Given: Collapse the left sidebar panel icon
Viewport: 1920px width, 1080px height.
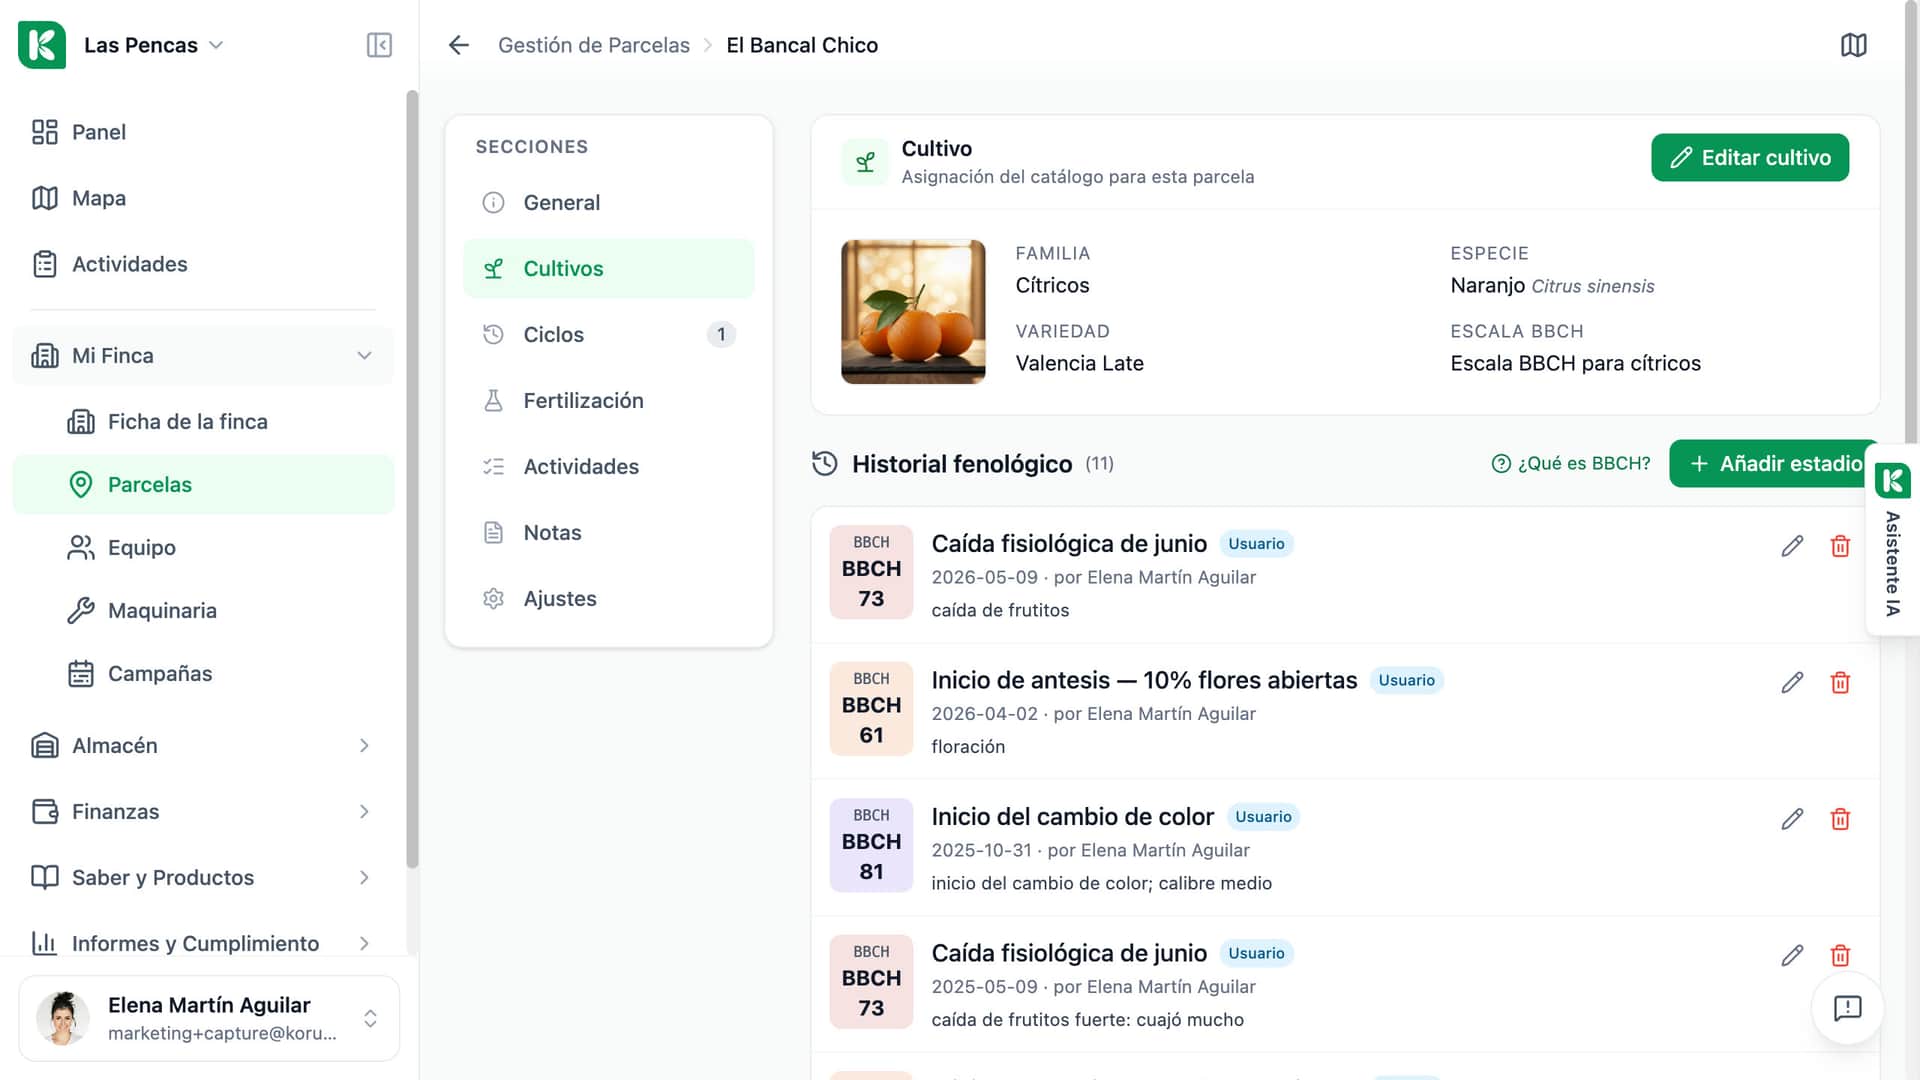Looking at the screenshot, I should (x=379, y=45).
